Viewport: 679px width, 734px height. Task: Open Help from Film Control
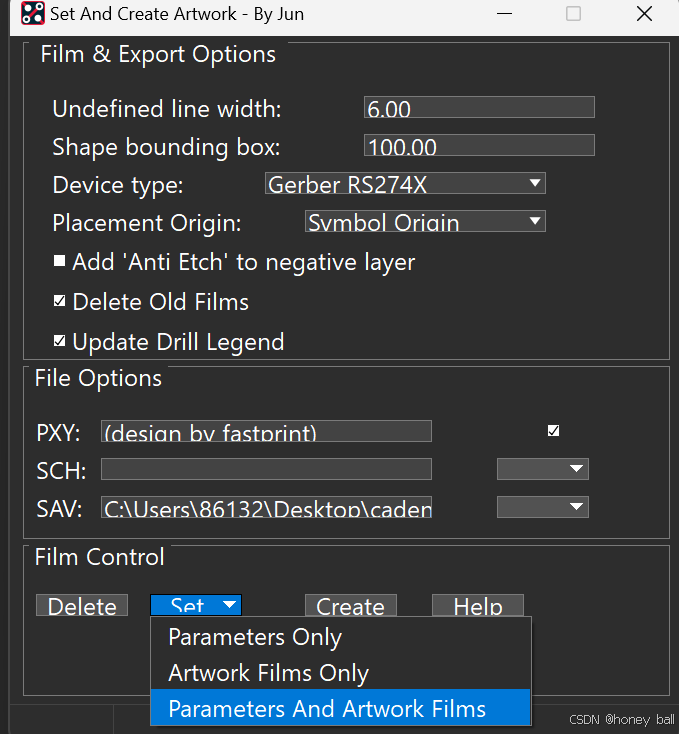point(477,606)
